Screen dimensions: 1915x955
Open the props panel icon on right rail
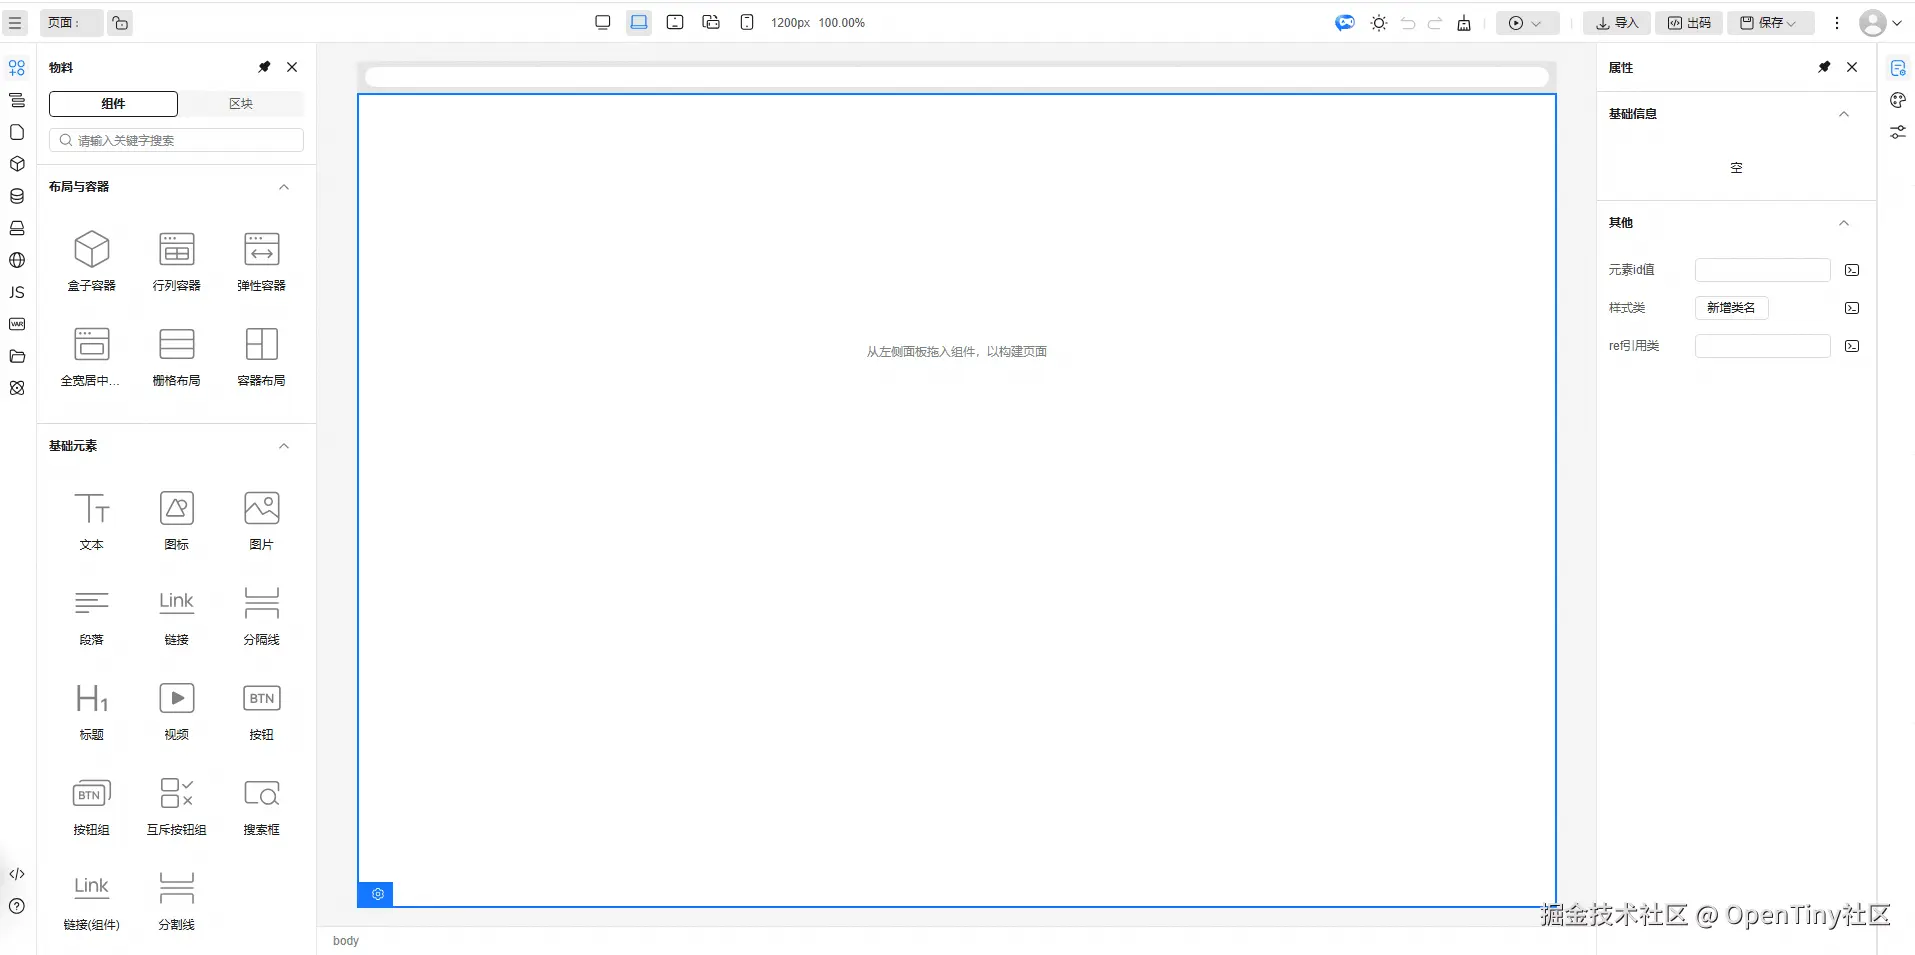pos(1898,68)
